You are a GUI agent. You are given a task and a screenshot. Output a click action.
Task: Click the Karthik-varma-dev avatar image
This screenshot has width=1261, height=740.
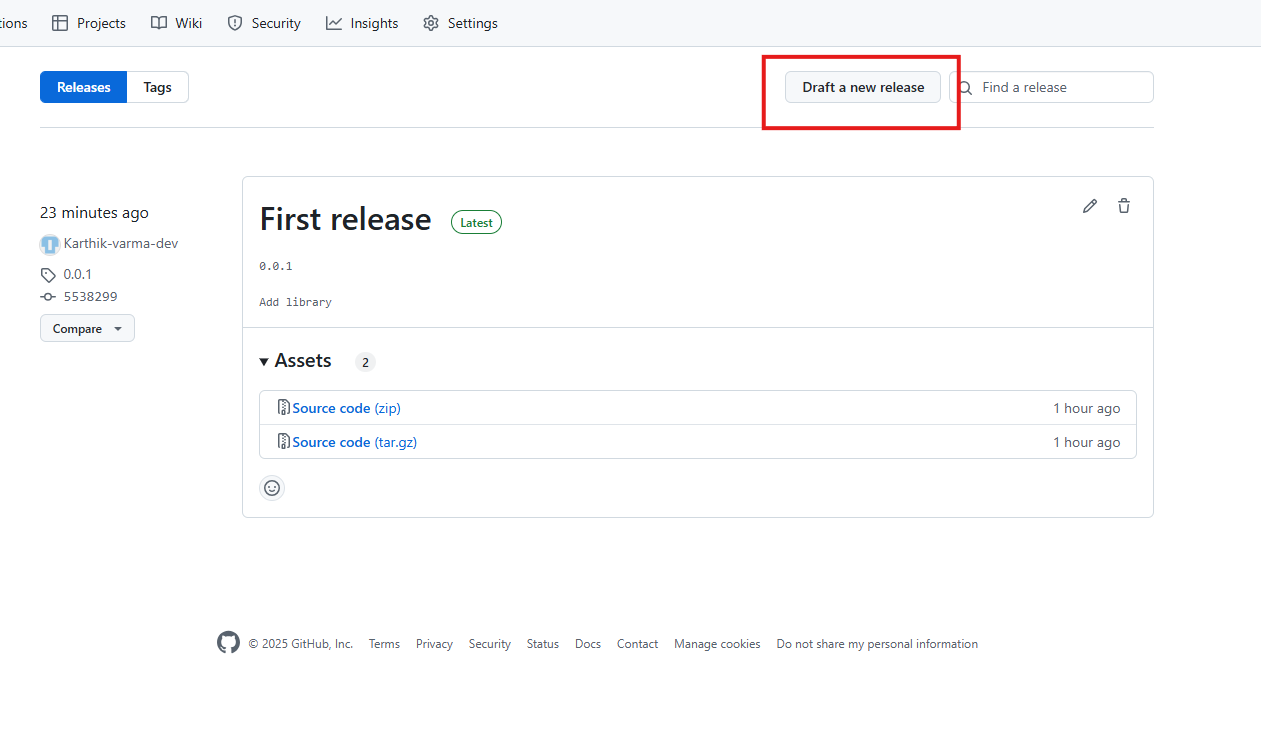pyautogui.click(x=50, y=244)
